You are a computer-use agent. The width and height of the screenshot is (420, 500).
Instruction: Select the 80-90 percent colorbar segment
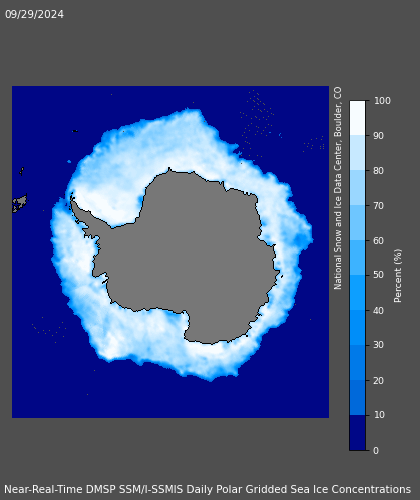pyautogui.click(x=357, y=153)
